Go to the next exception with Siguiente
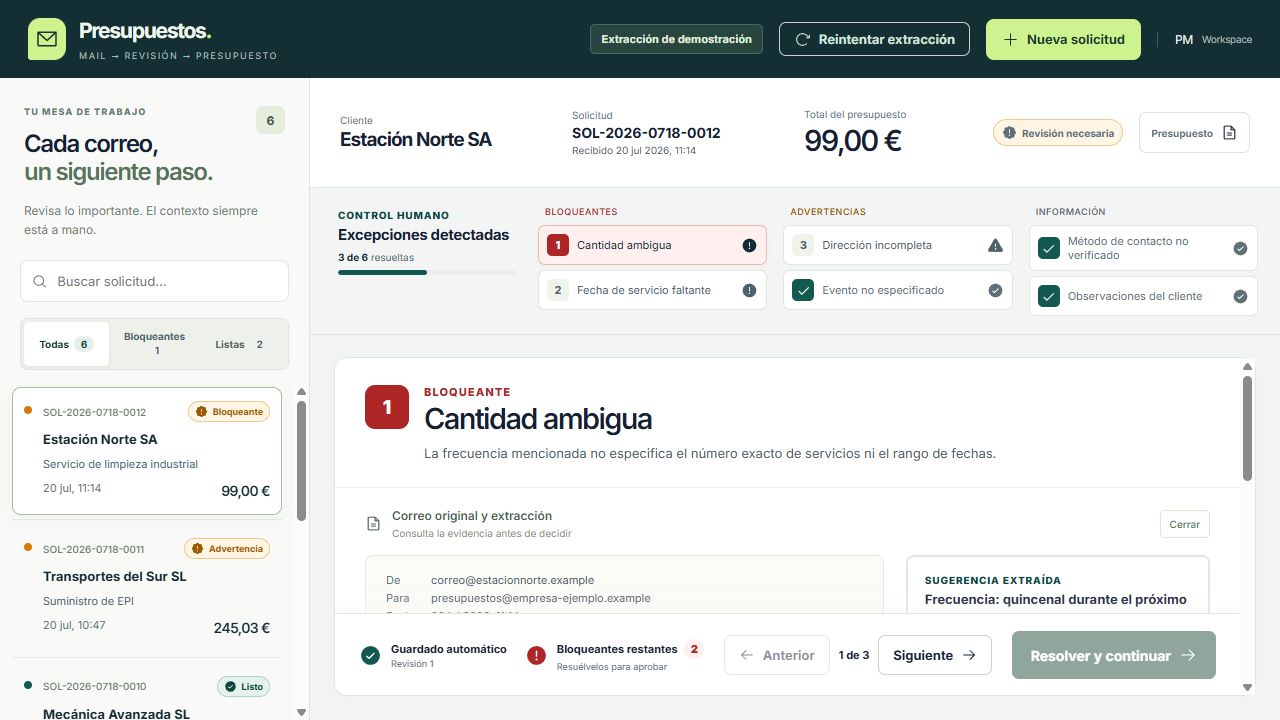Viewport: 1280px width, 720px height. tap(935, 656)
